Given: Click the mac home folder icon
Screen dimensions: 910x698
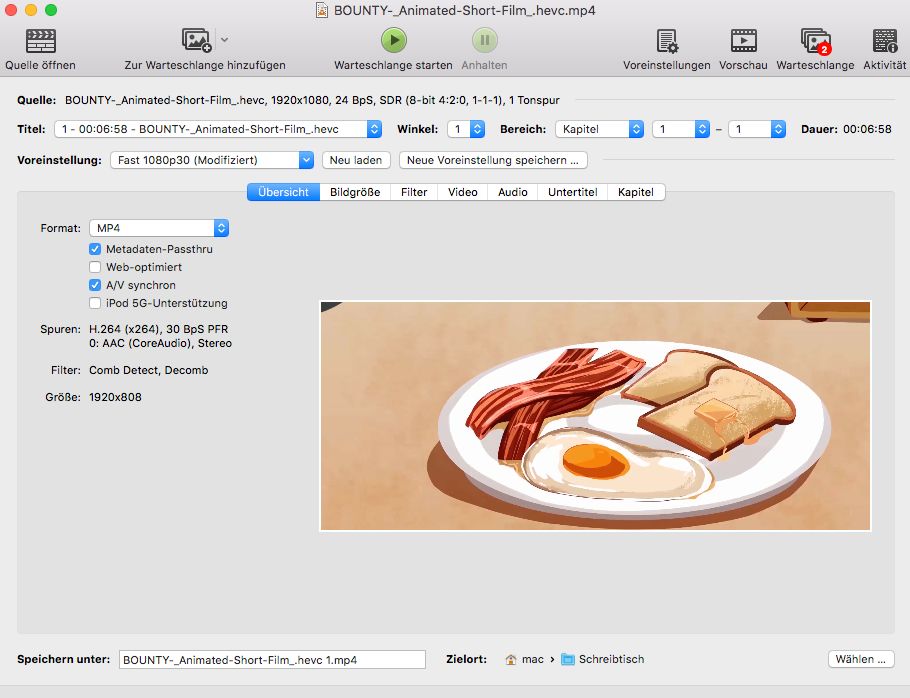Looking at the screenshot, I should pyautogui.click(x=511, y=660).
